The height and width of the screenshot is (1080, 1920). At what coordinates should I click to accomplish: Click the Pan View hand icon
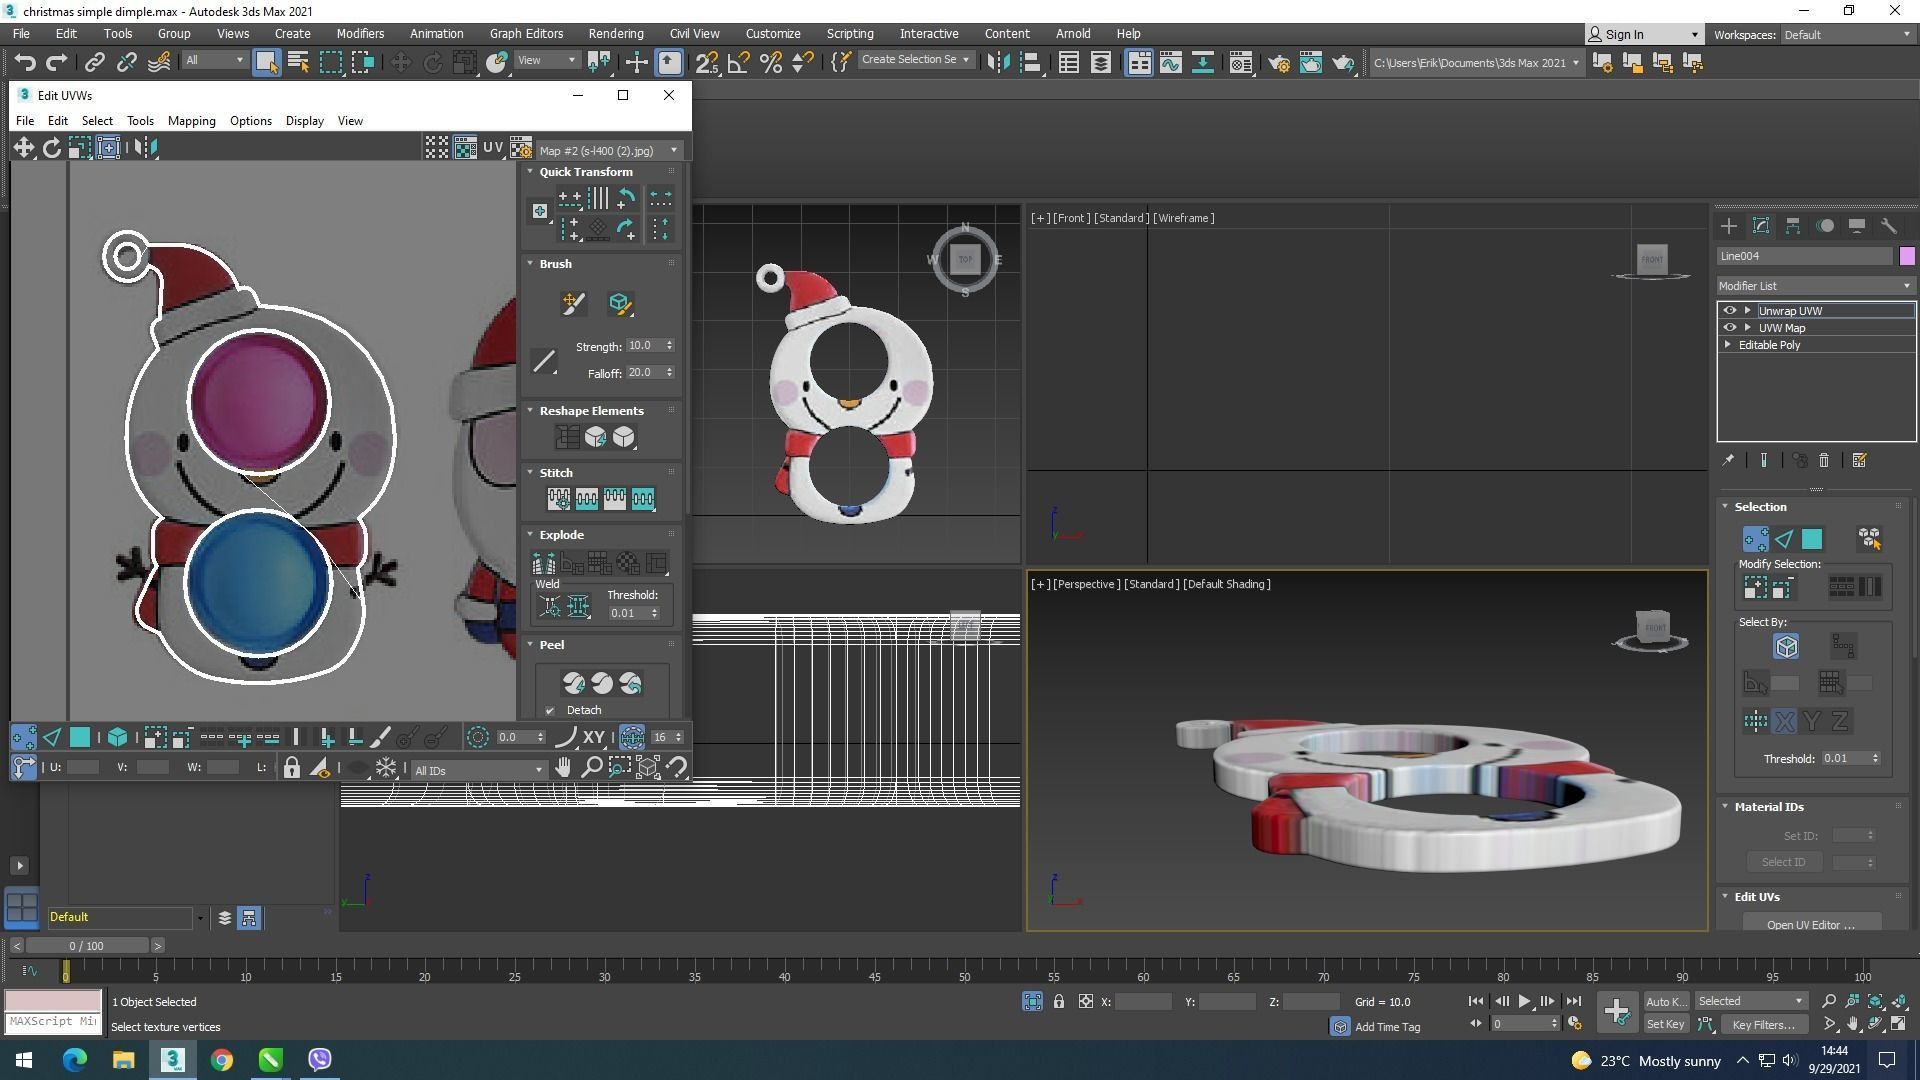[x=563, y=768]
